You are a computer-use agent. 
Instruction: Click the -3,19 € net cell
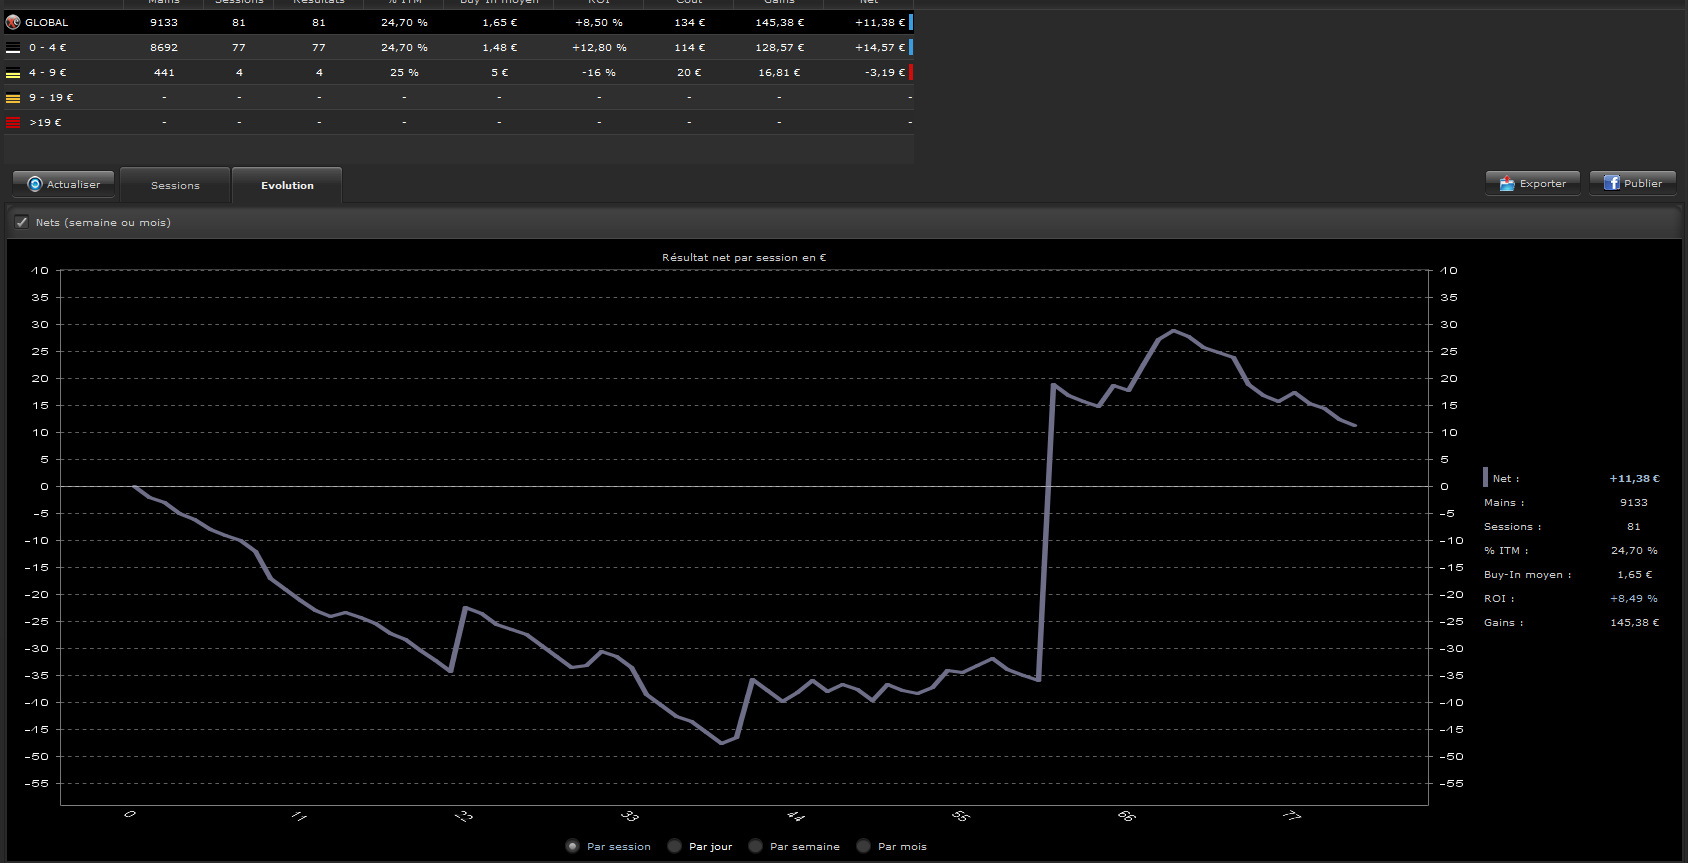[x=885, y=72]
